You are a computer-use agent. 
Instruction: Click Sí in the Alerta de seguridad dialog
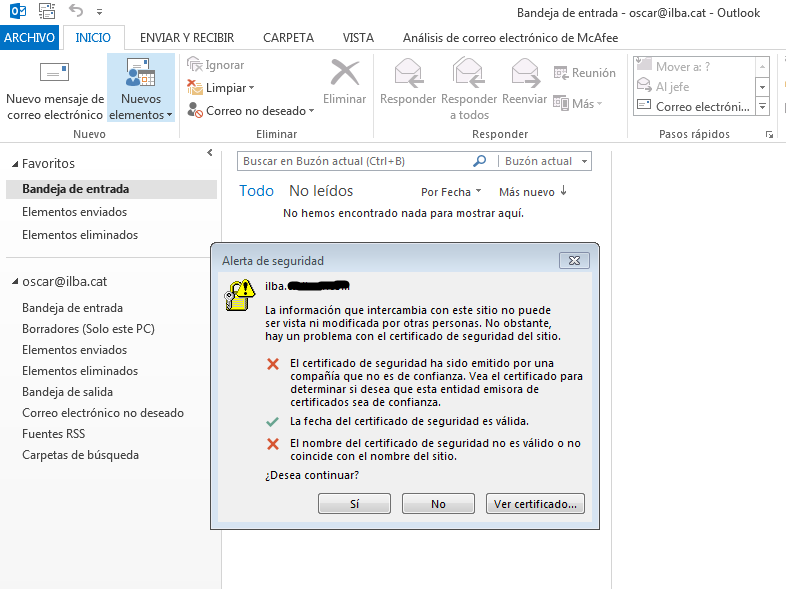[x=354, y=504]
